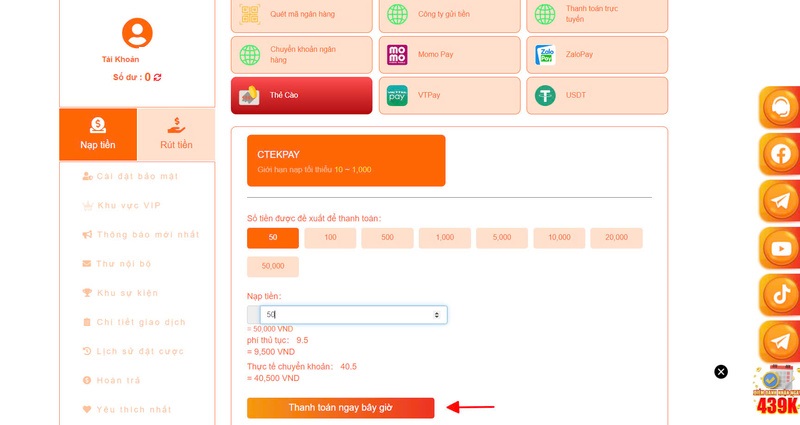Screen dimensions: 800x425
Task: Open Yêu thích nhất list
Action: tap(127, 409)
